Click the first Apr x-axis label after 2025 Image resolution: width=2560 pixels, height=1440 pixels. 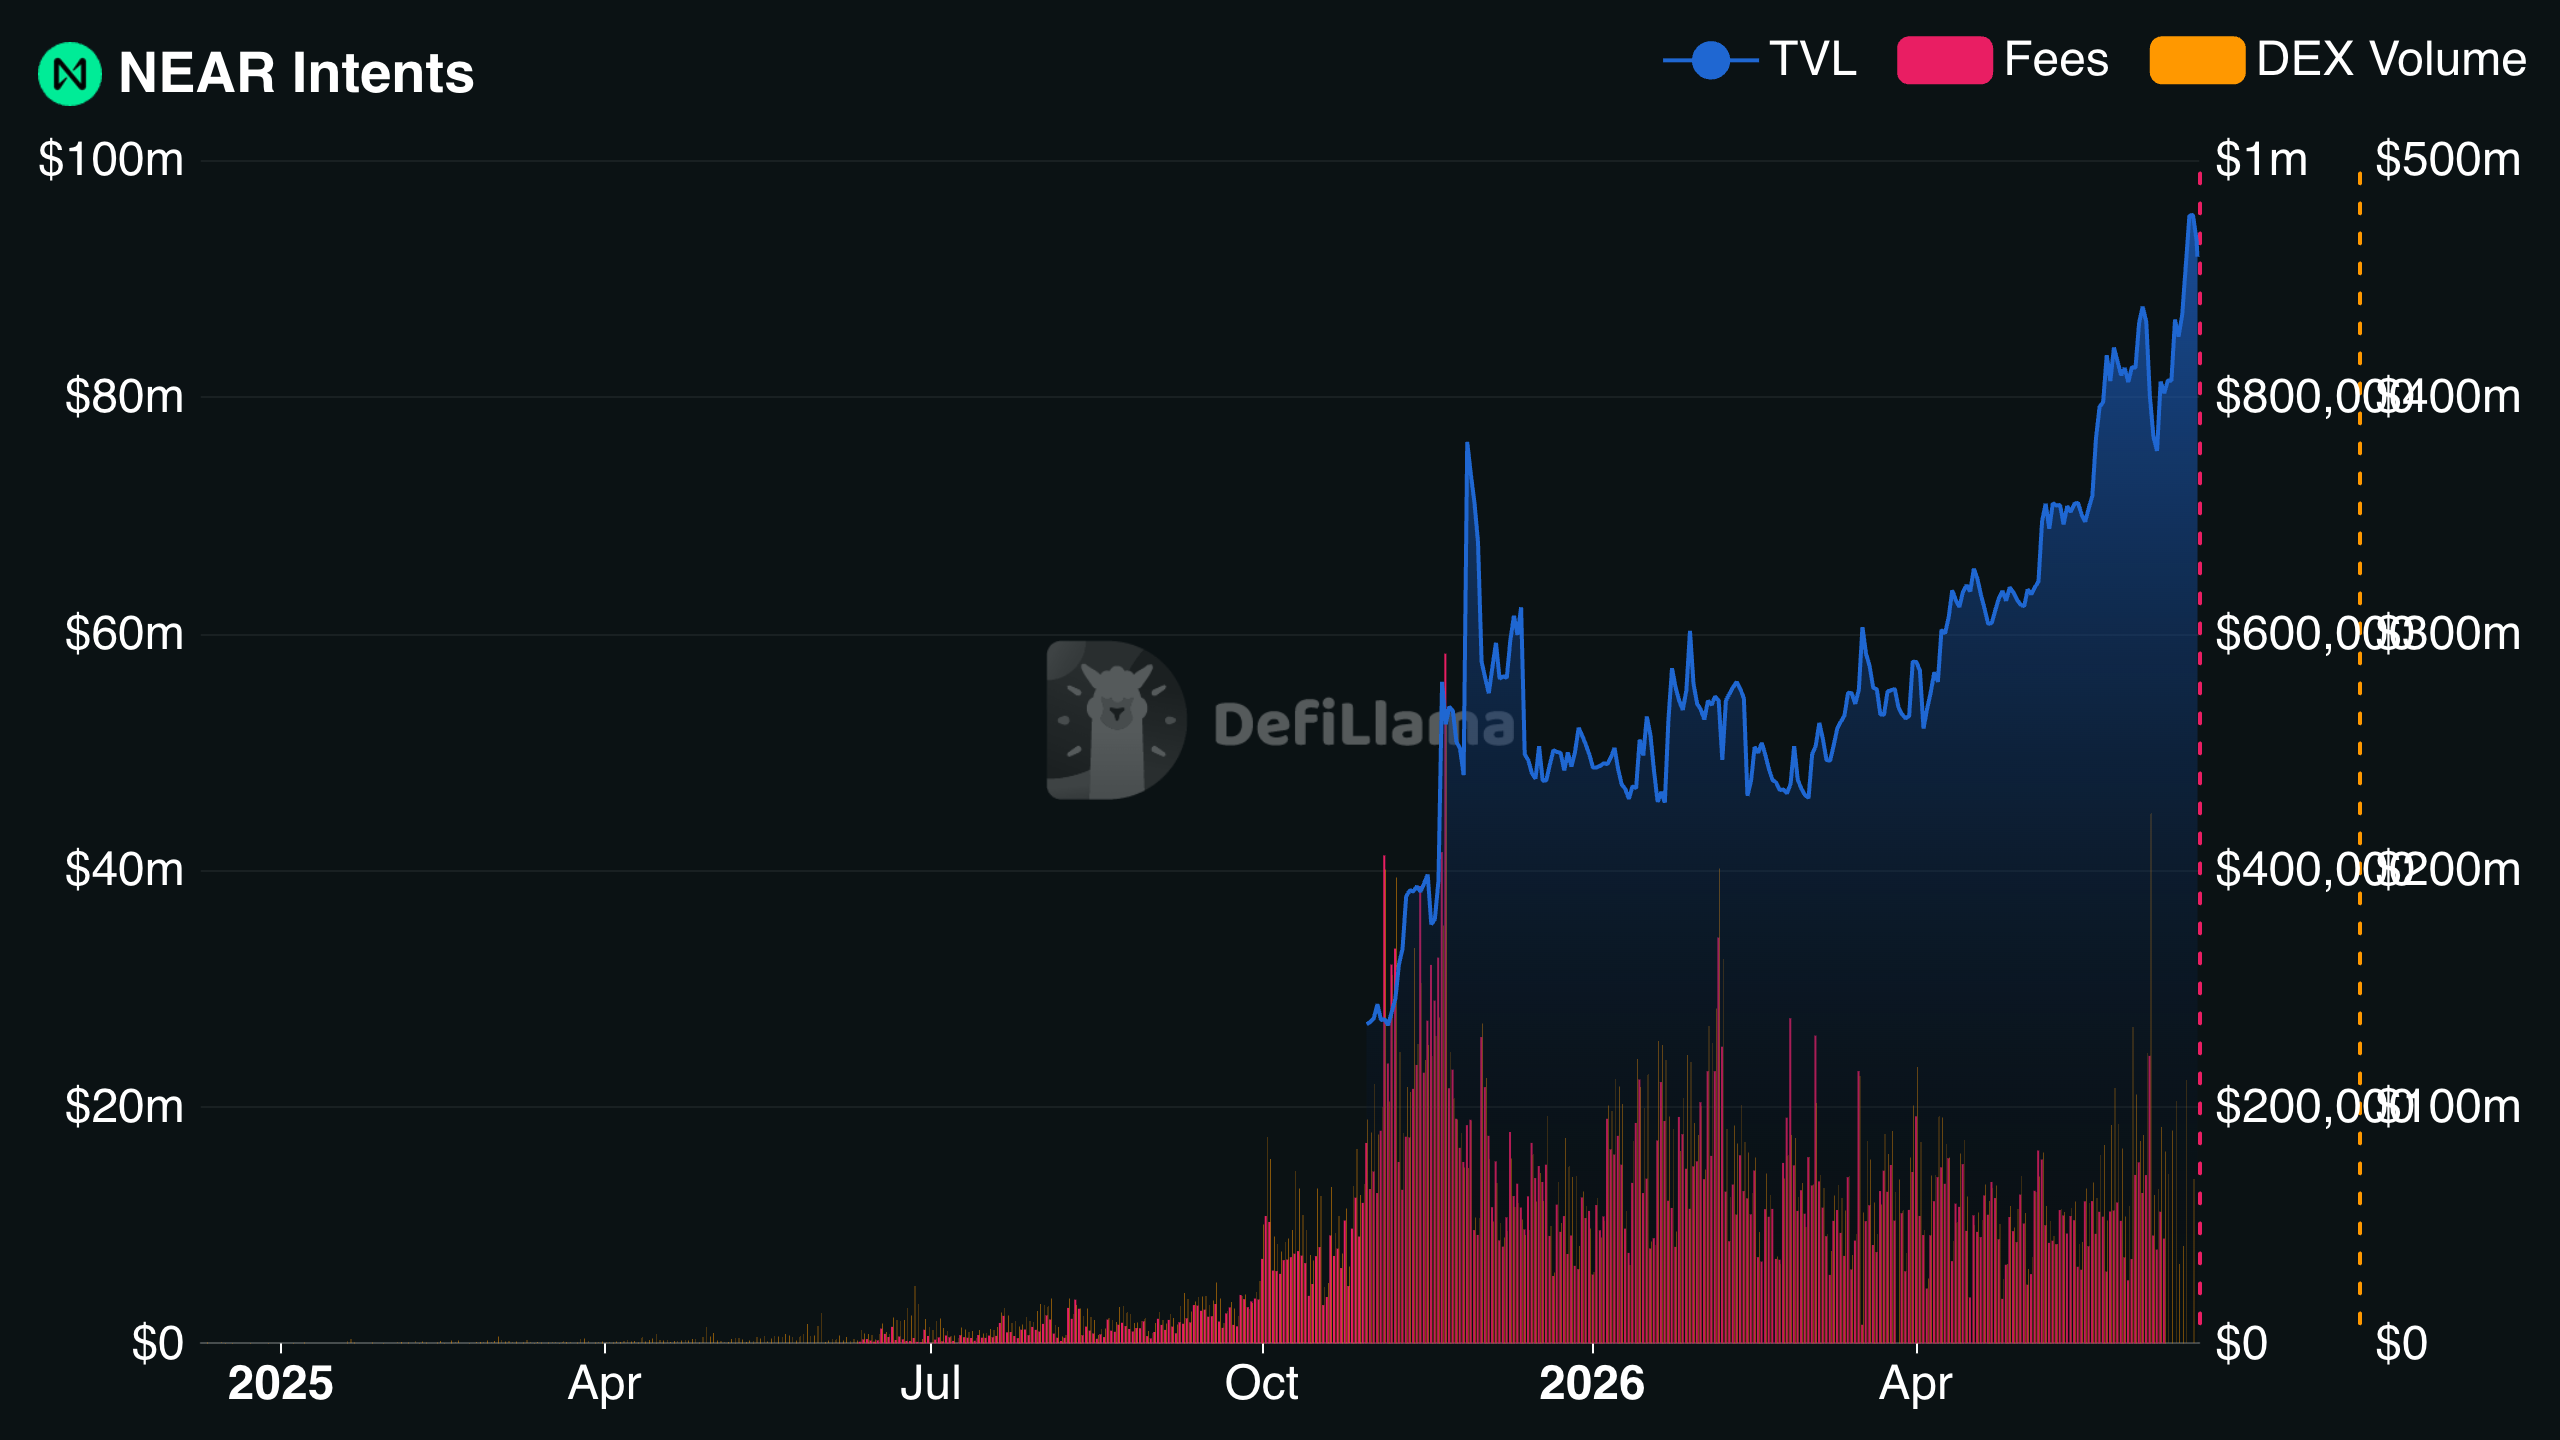604,1384
